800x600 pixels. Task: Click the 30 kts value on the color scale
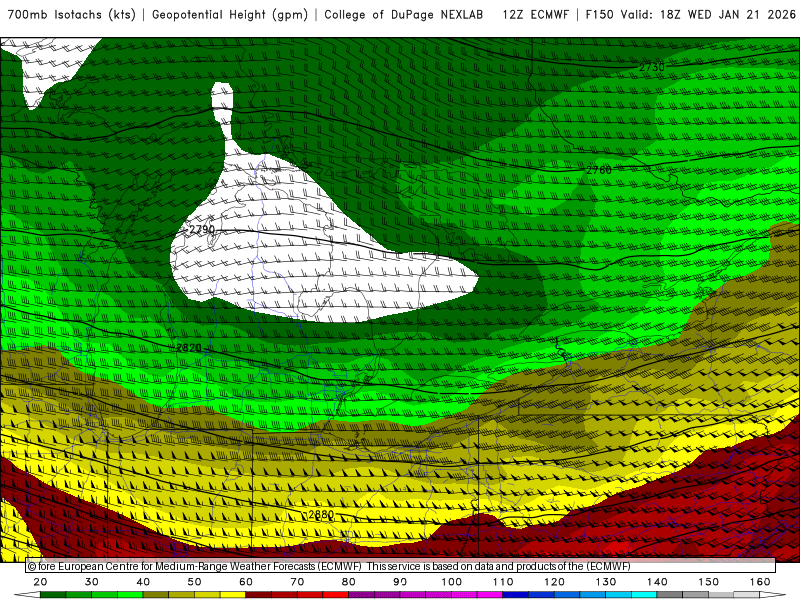click(92, 582)
